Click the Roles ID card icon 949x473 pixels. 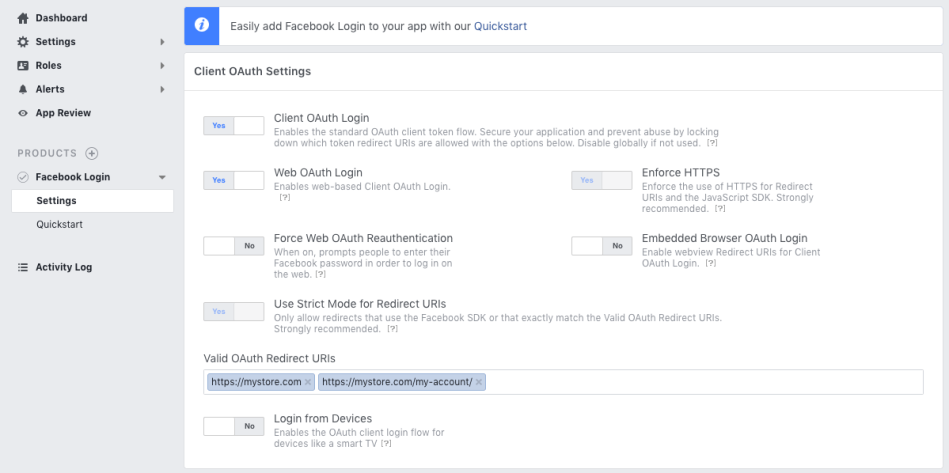[23, 65]
